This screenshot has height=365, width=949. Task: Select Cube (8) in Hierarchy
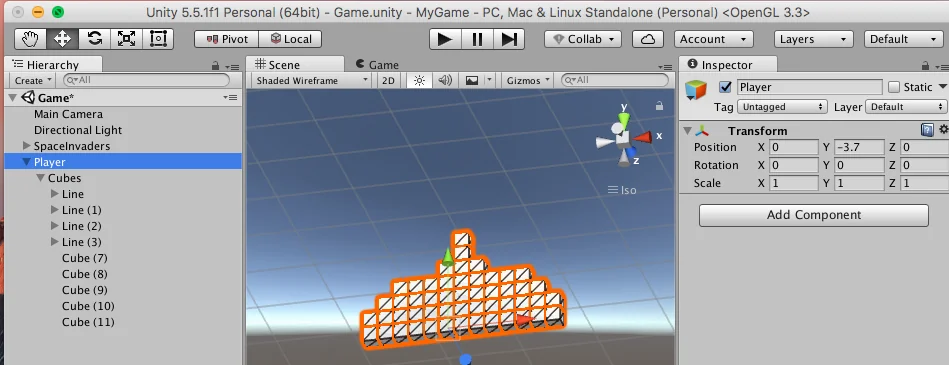[85, 274]
